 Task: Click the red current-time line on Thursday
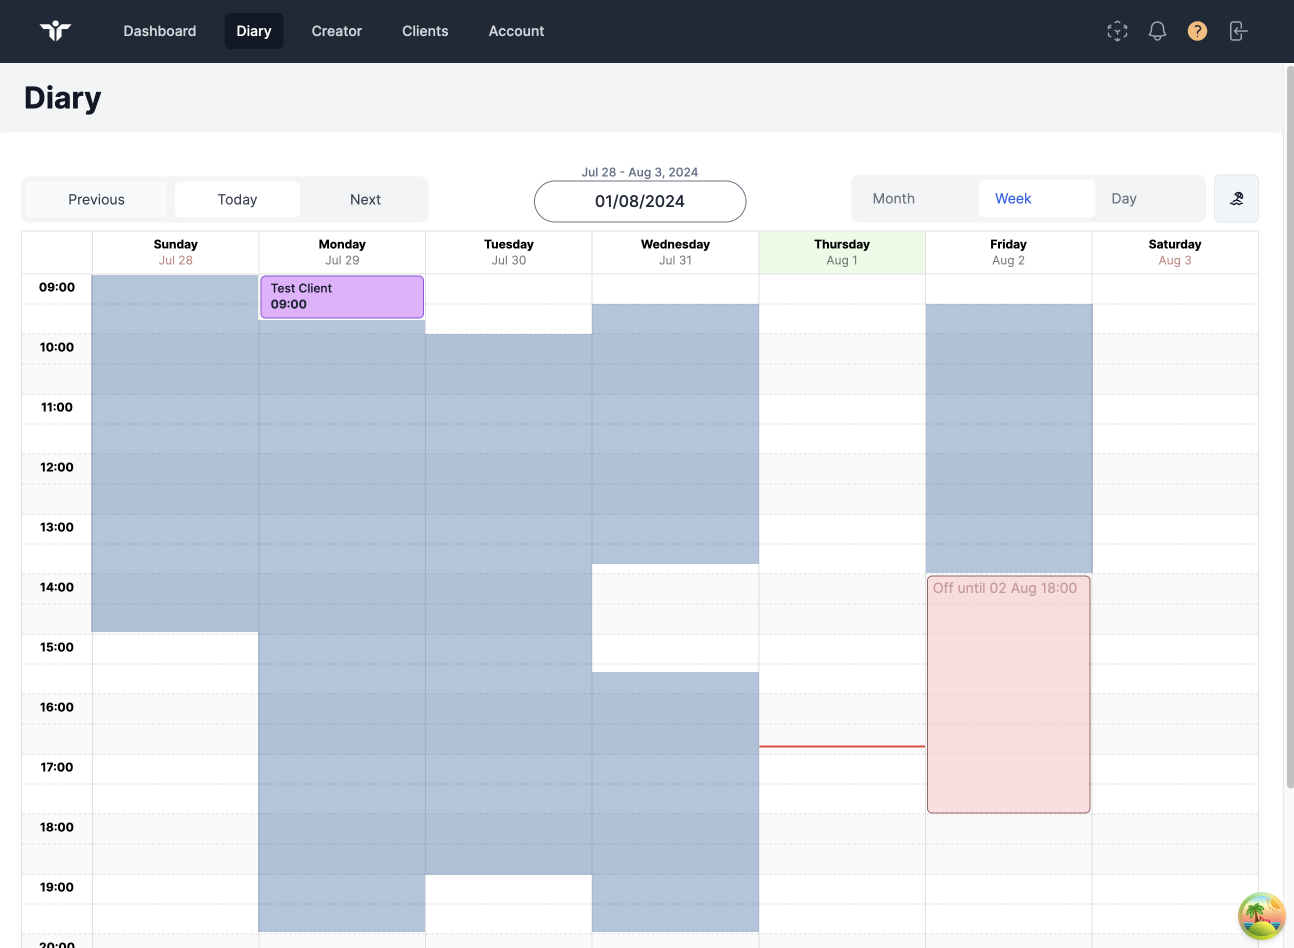842,746
